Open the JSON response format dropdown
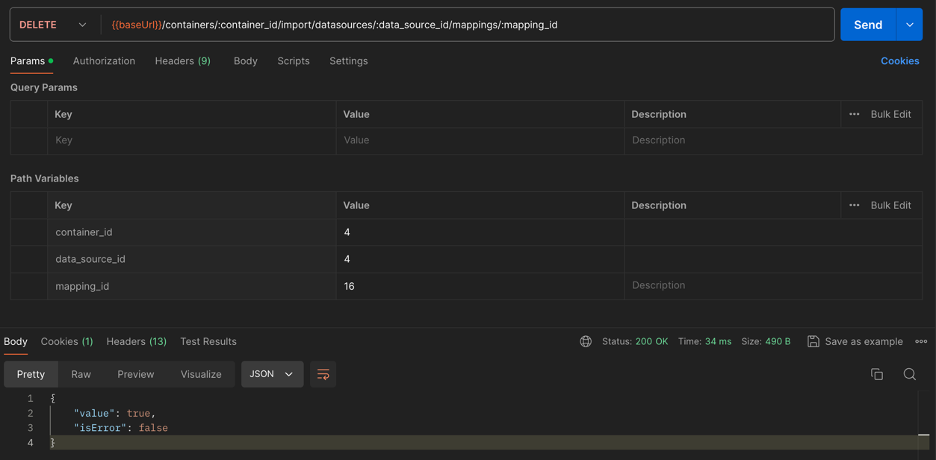 pos(272,374)
